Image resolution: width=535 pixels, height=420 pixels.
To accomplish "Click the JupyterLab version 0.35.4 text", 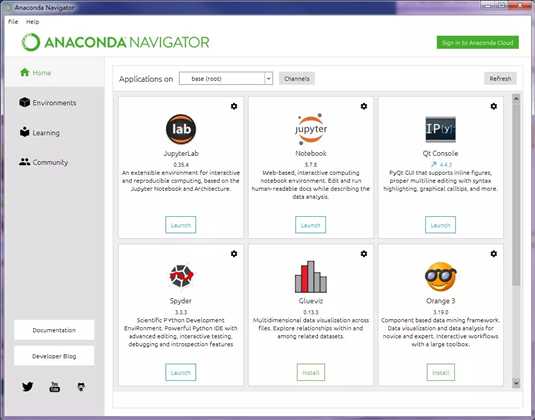I will 181,164.
